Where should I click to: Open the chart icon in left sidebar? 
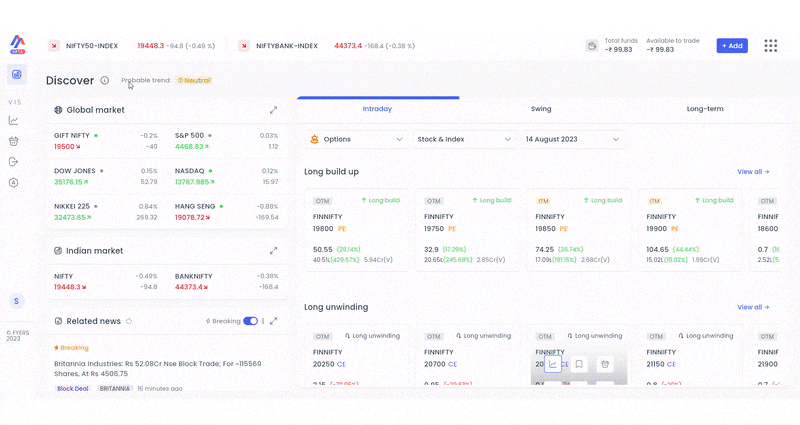pyautogui.click(x=14, y=120)
